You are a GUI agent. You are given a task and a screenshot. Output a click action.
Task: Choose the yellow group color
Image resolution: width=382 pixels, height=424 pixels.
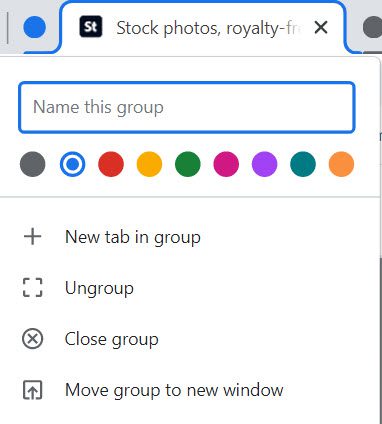[x=149, y=164]
